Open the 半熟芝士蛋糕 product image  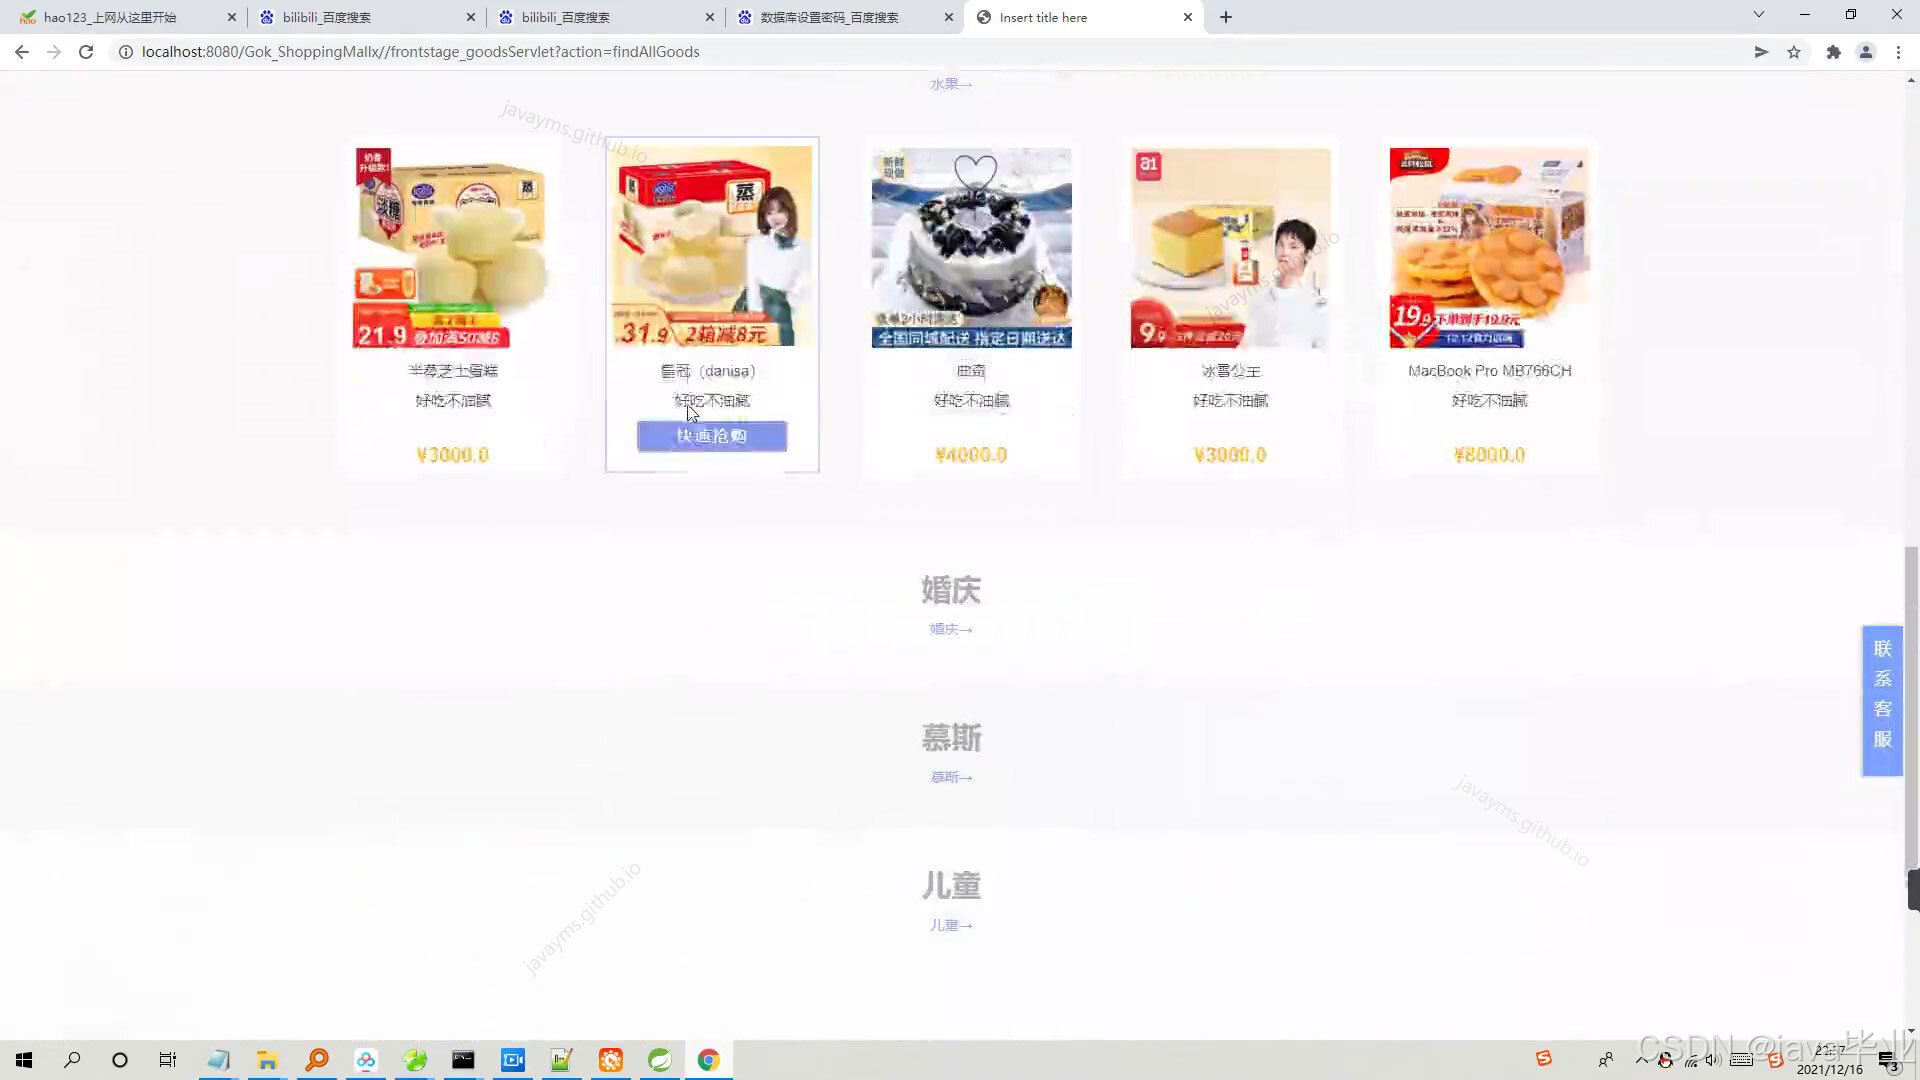point(452,248)
